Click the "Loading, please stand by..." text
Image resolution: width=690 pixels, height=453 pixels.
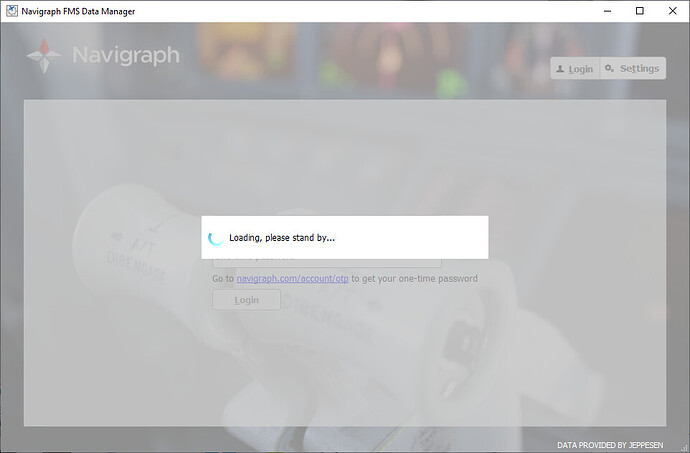coord(282,238)
